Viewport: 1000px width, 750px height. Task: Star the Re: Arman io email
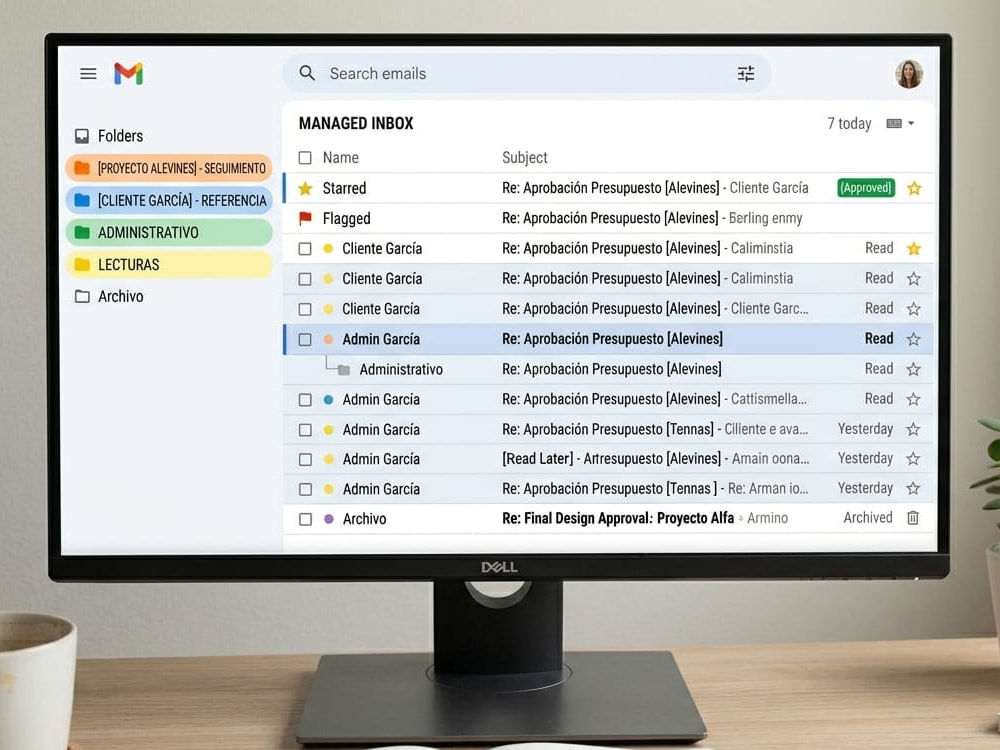pos(913,488)
